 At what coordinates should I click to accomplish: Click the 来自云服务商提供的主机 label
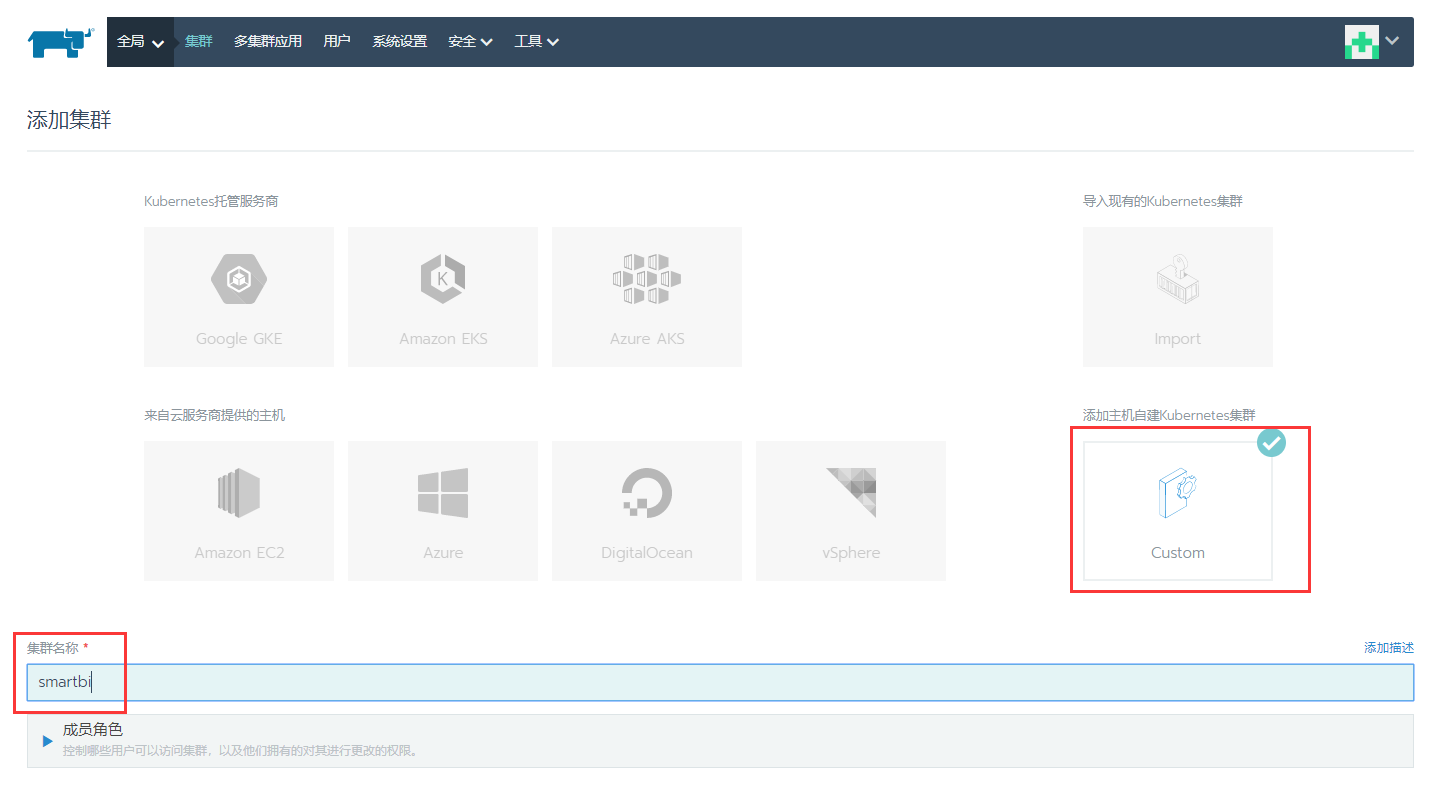pyautogui.click(x=215, y=415)
